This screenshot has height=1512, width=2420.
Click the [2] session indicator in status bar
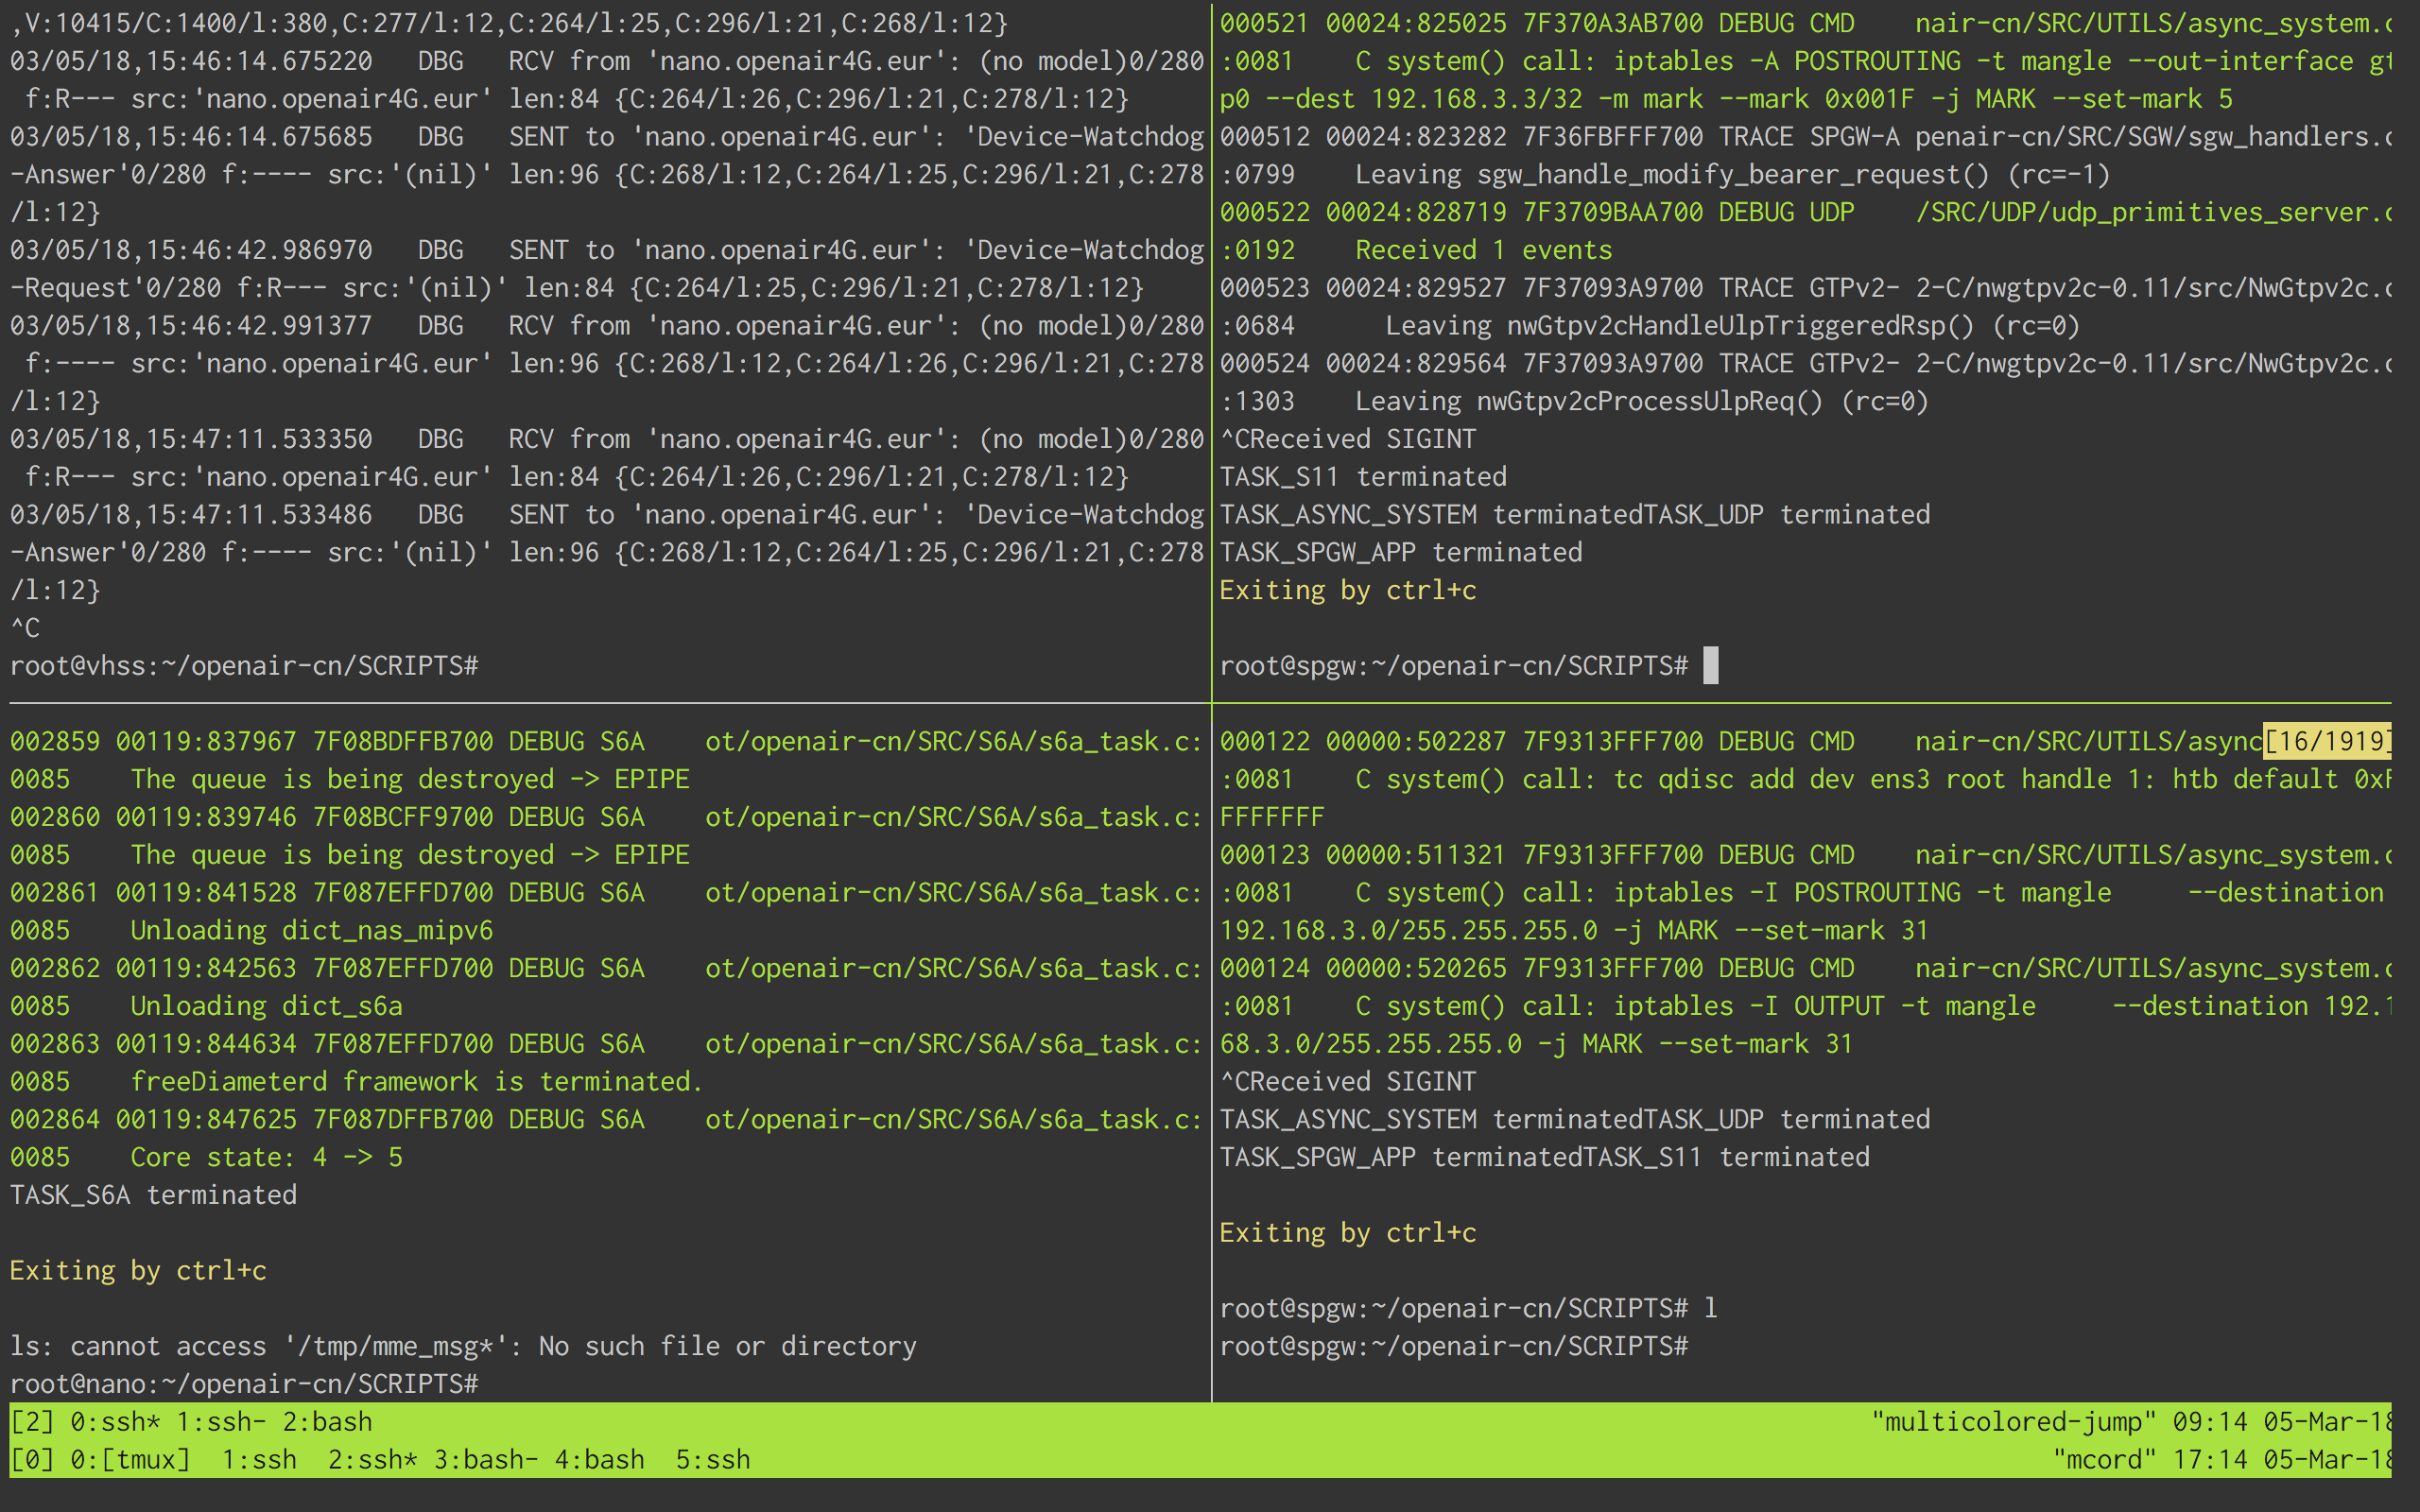(32, 1421)
